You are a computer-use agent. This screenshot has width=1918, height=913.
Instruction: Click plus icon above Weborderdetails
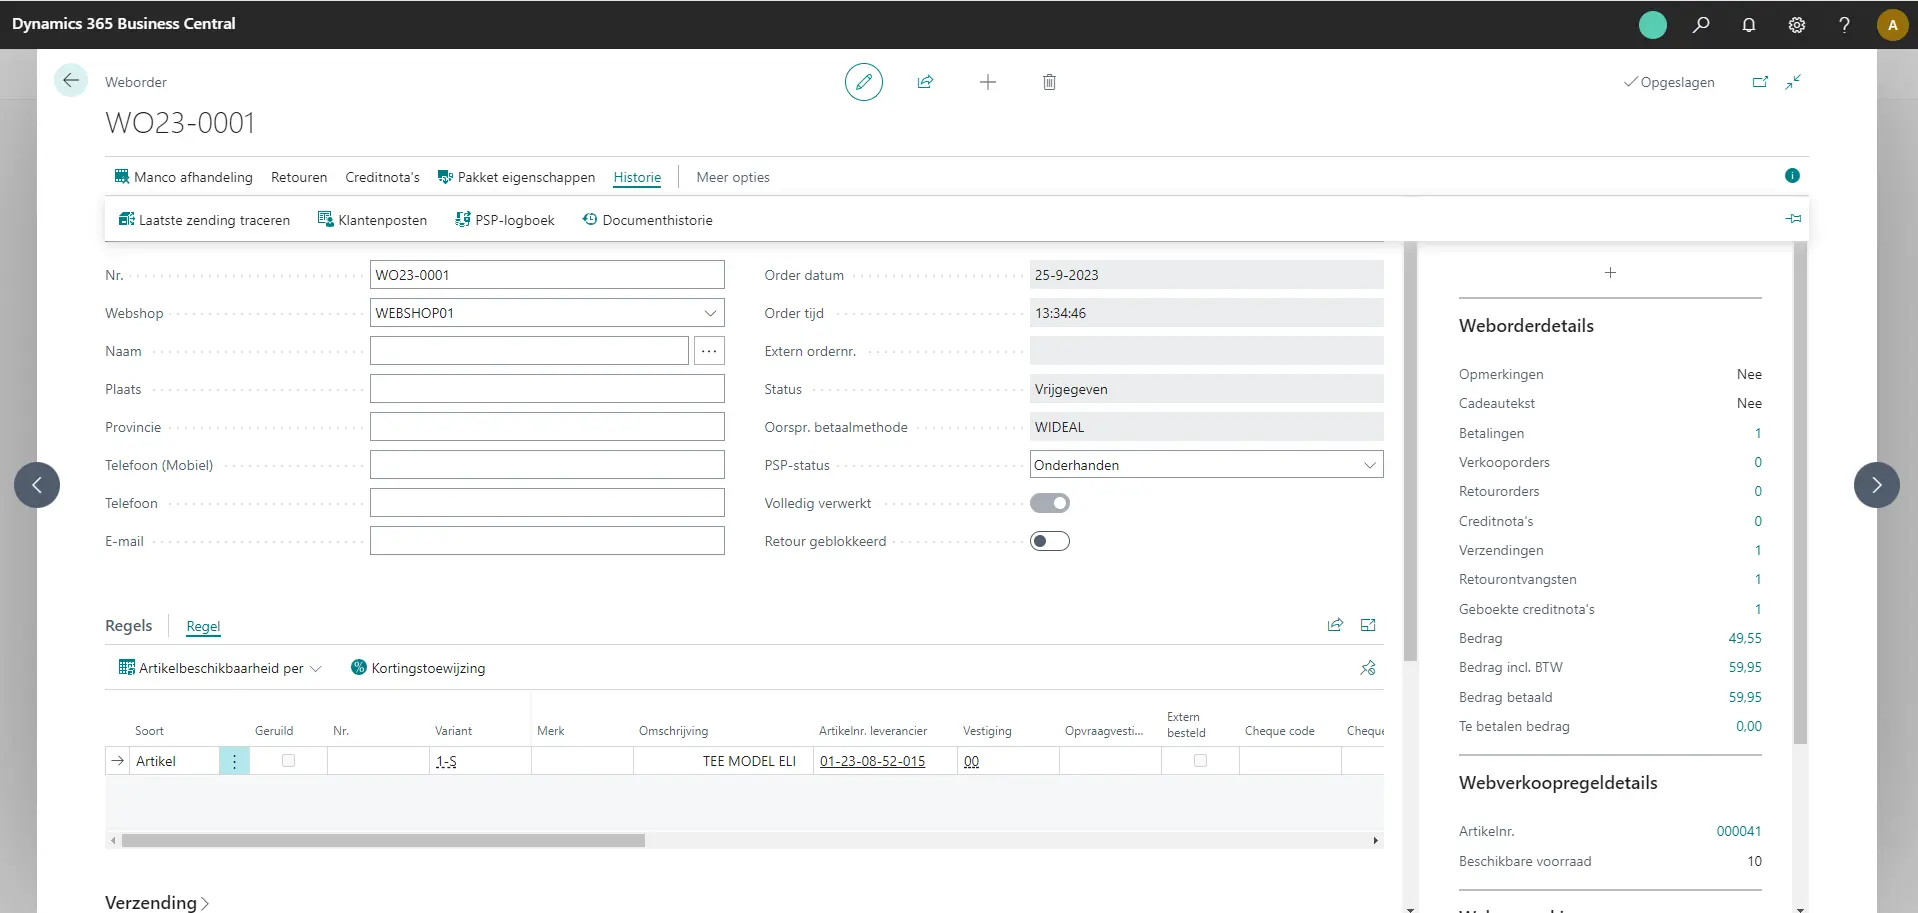coord(1610,273)
